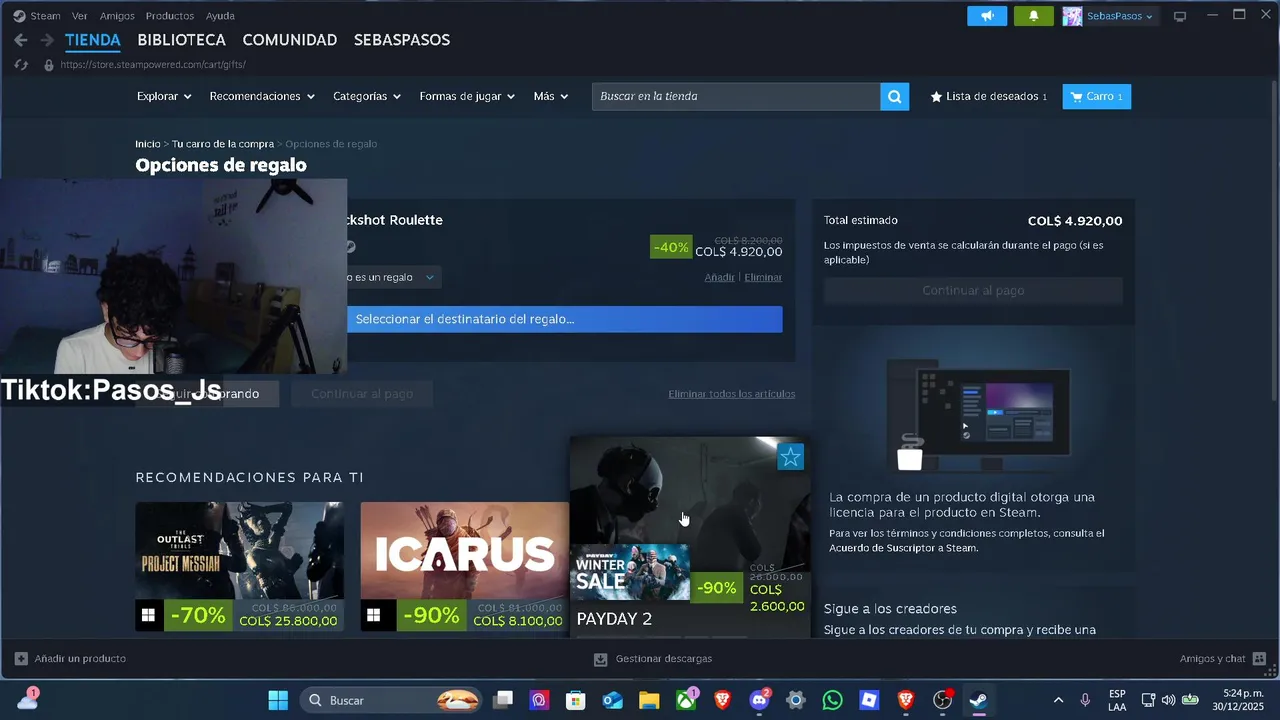Open the Productos menu

point(170,16)
